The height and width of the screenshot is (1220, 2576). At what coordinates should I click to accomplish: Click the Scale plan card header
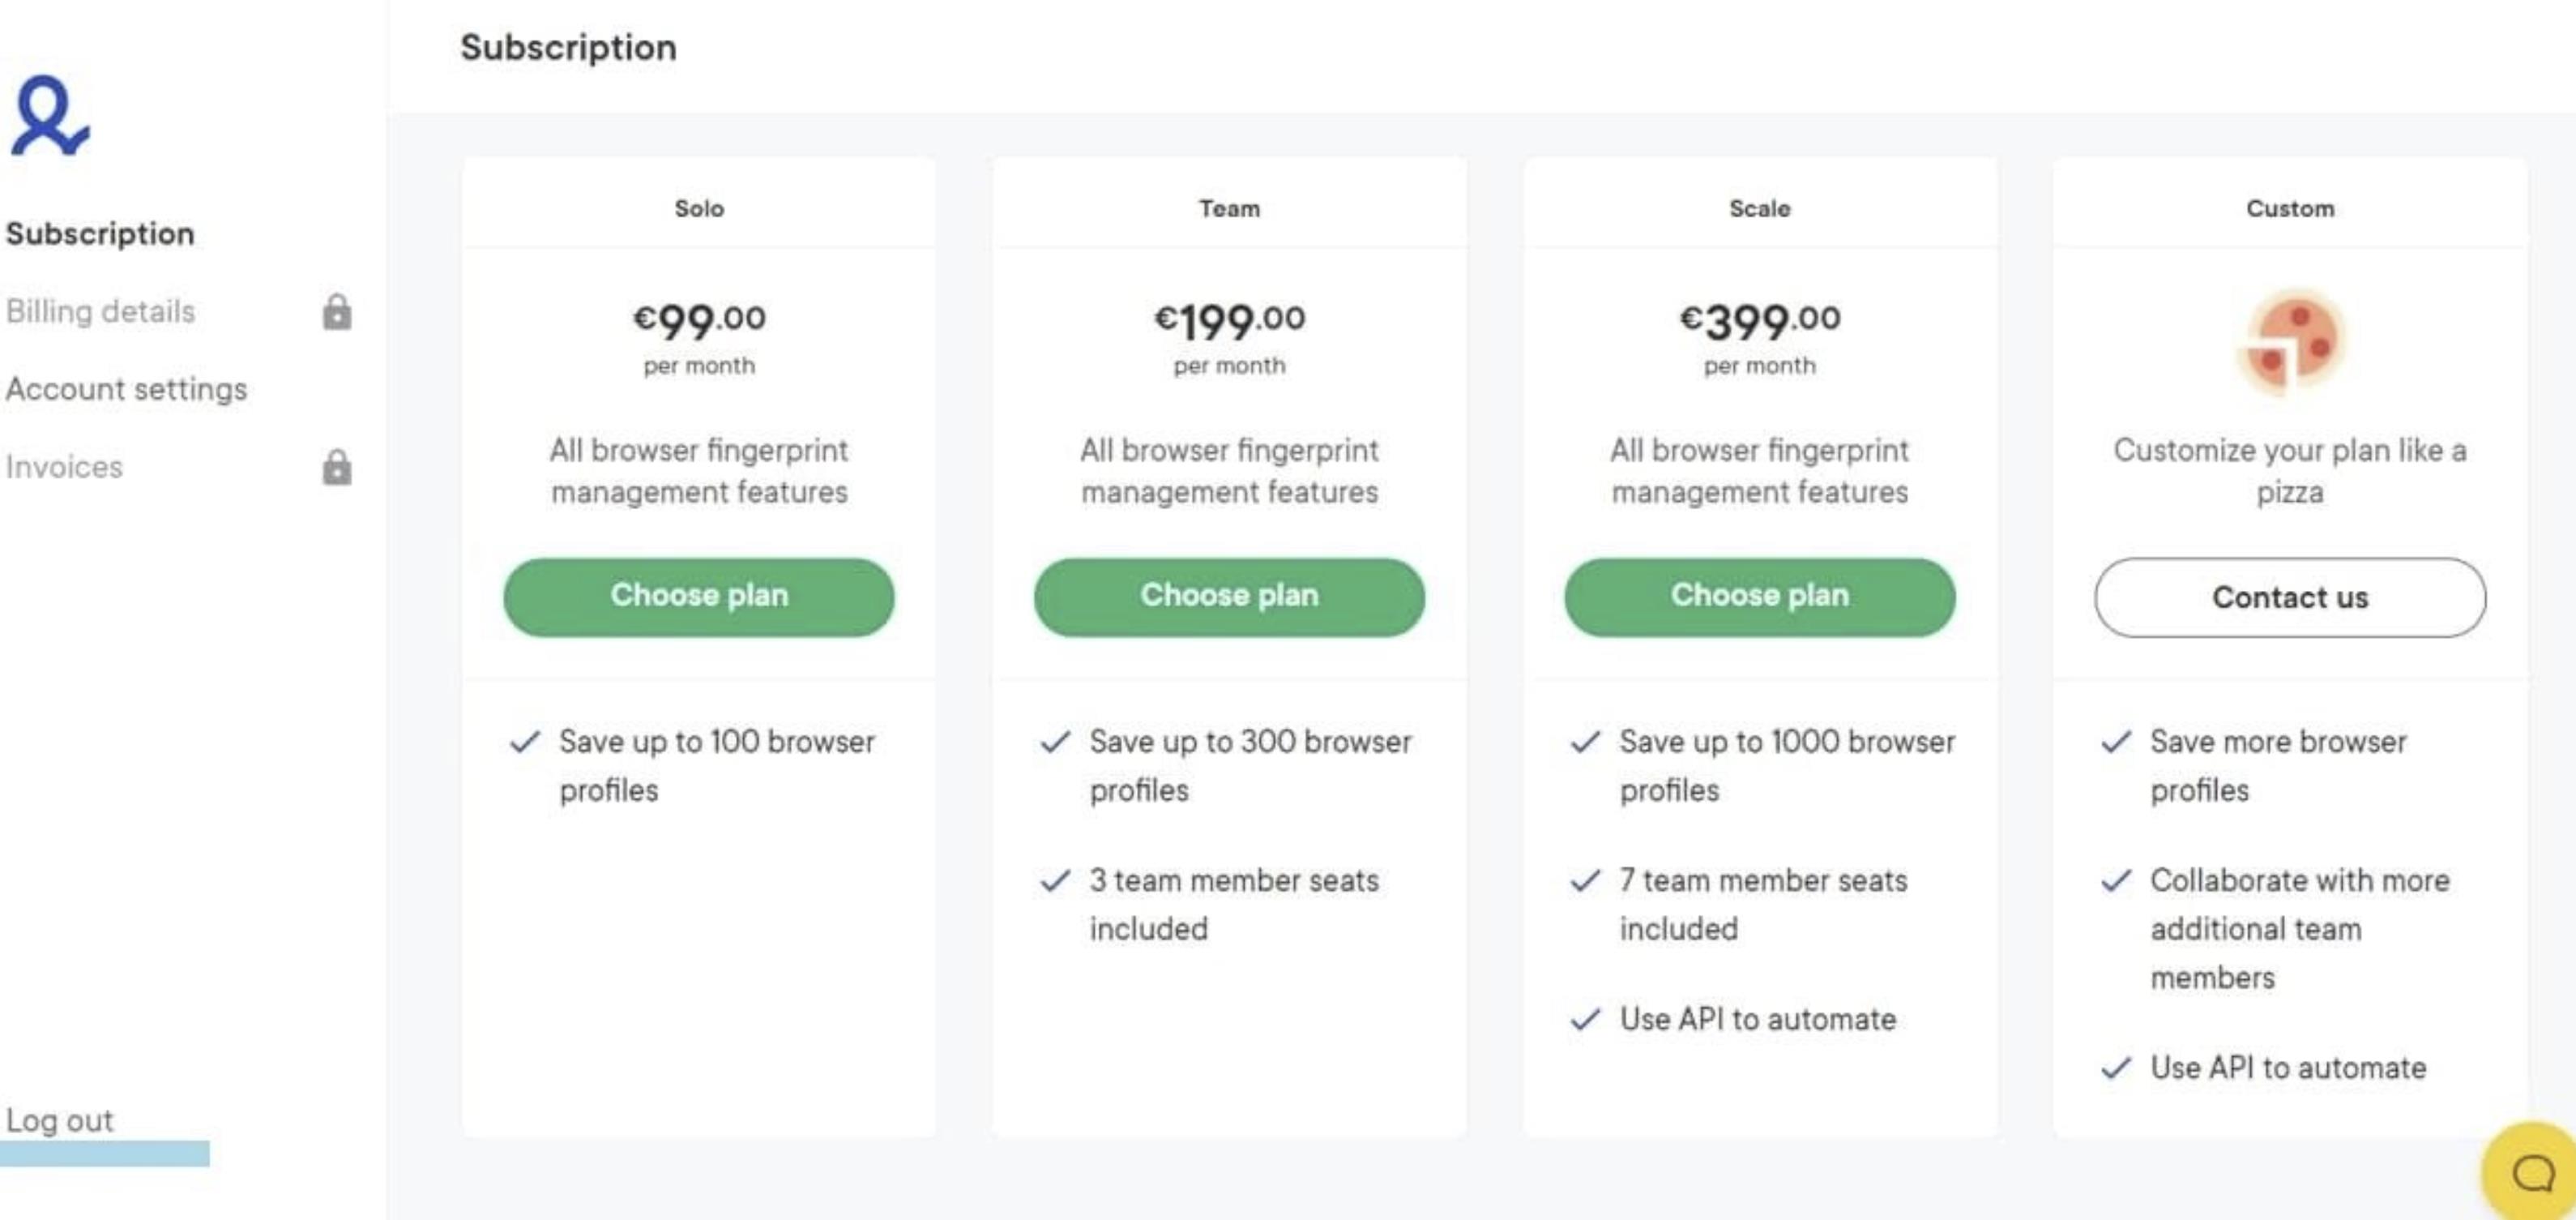[1760, 209]
